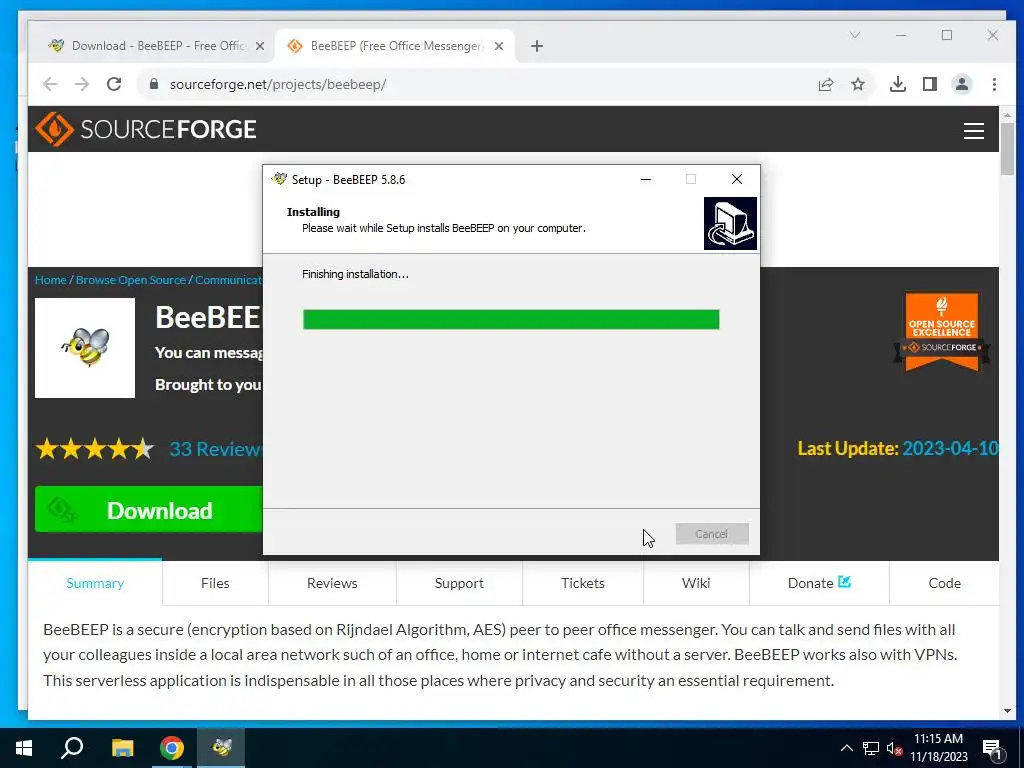Open Windows Start menu
The height and width of the screenshot is (768, 1024).
(24, 748)
